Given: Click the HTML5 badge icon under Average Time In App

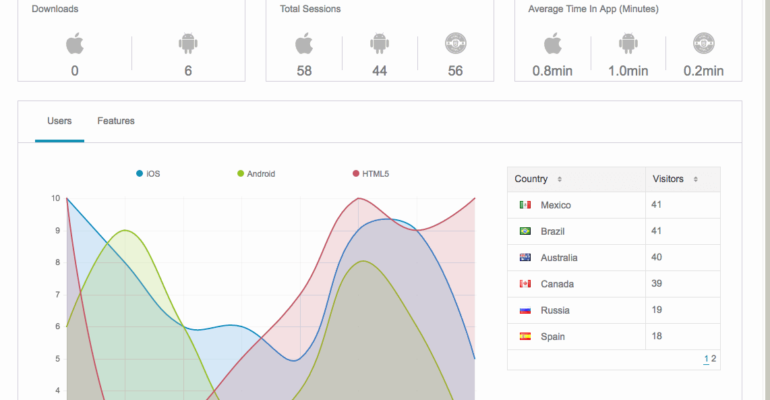Looking at the screenshot, I should (x=704, y=43).
